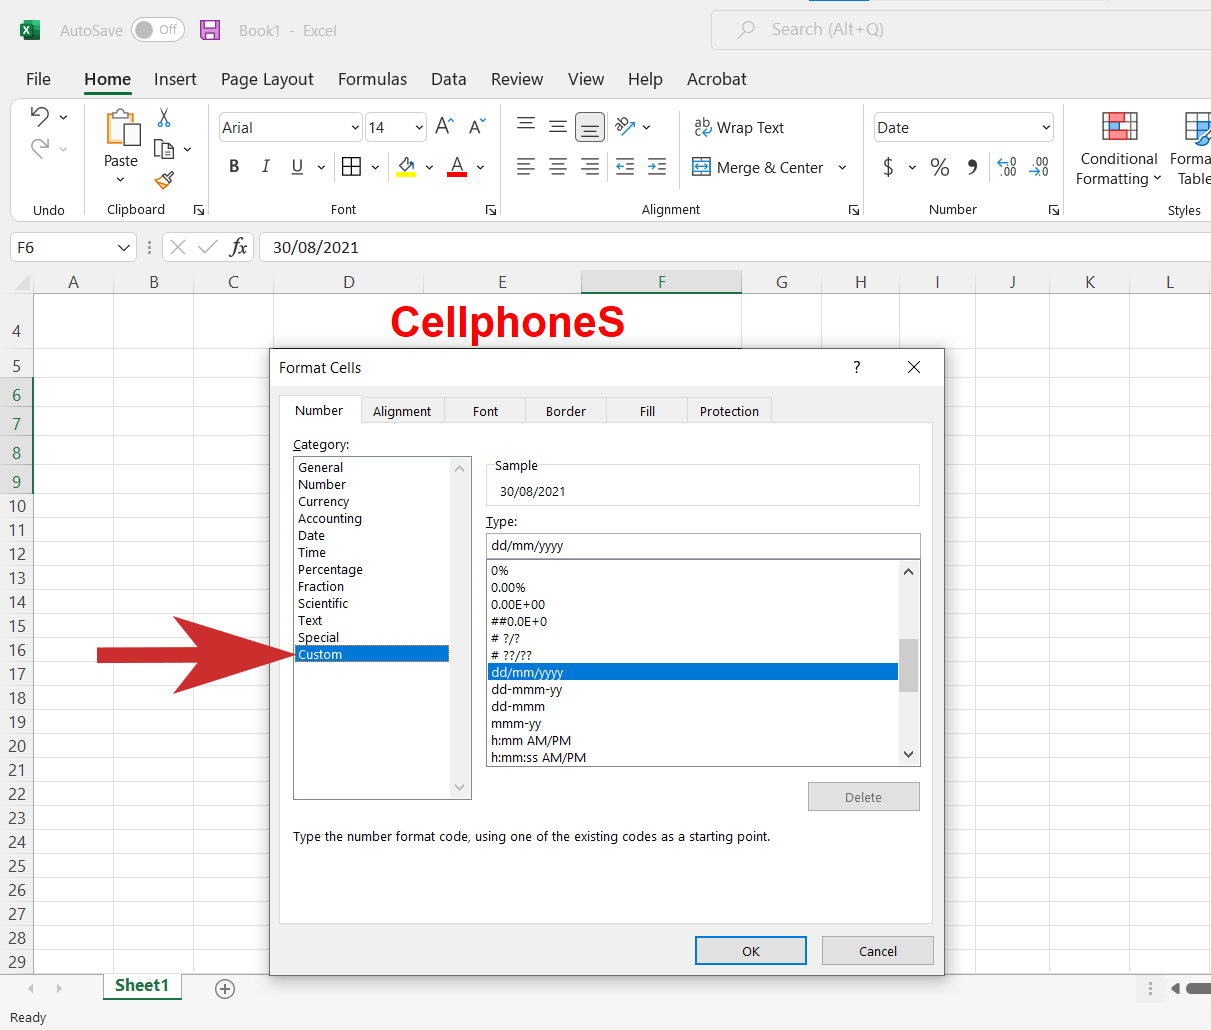1211x1030 pixels.
Task: Open the Formulas ribbon tab
Action: (x=372, y=79)
